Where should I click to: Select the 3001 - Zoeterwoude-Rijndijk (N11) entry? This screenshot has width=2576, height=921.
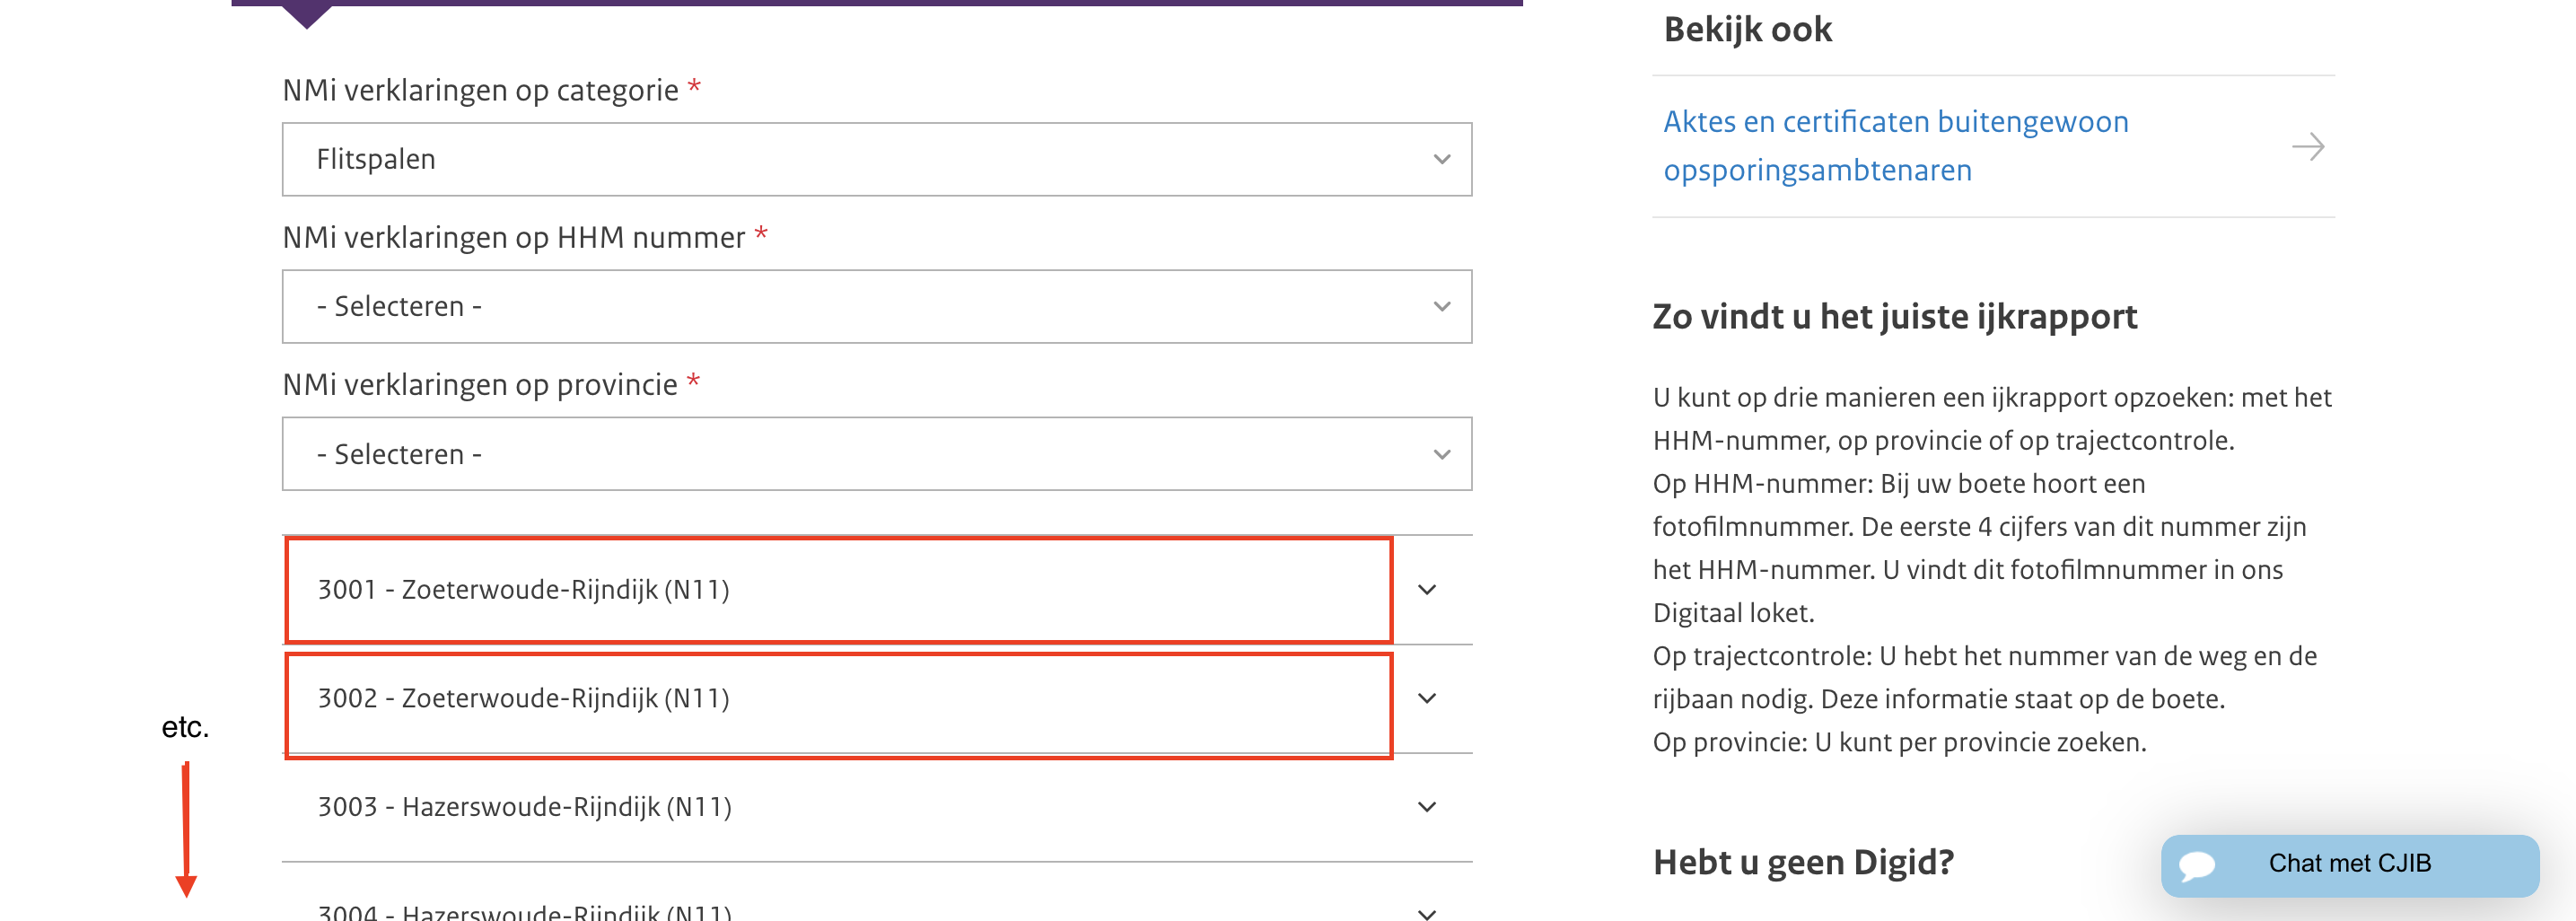523,590
